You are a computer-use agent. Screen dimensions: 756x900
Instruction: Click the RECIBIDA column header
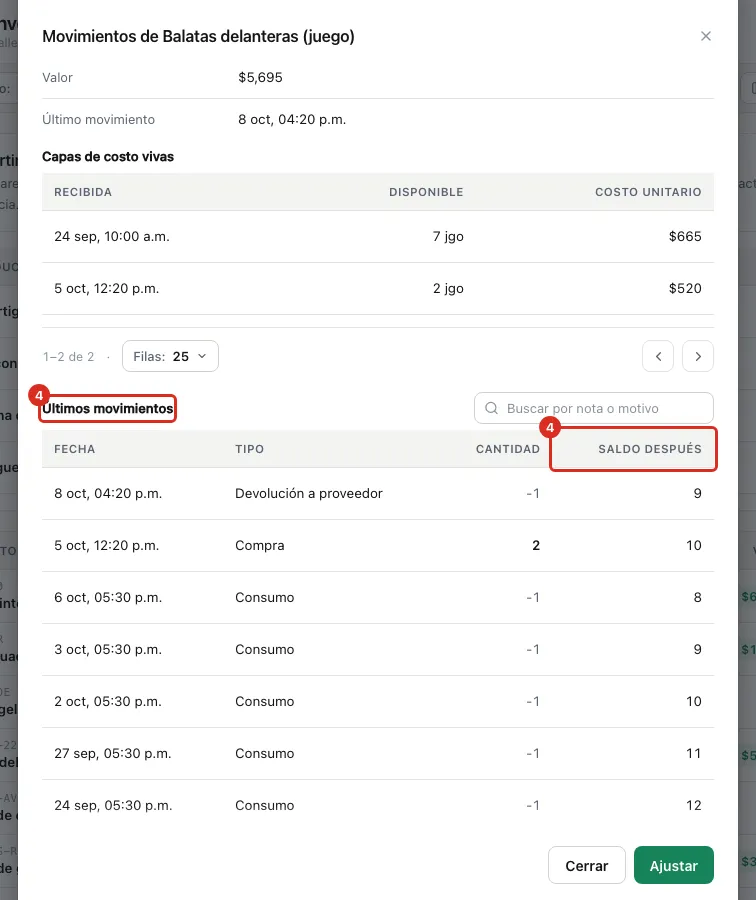[83, 192]
